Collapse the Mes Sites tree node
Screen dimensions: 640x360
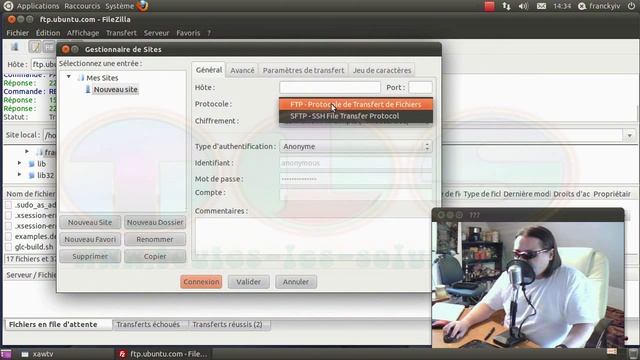point(69,77)
